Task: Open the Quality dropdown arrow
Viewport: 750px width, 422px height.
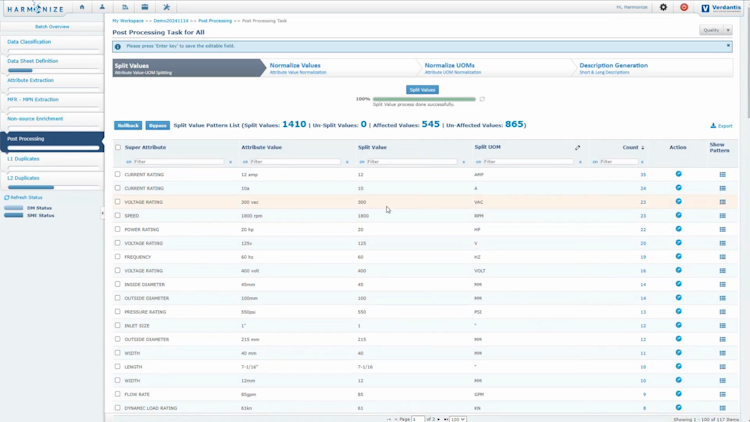Action: (728, 30)
